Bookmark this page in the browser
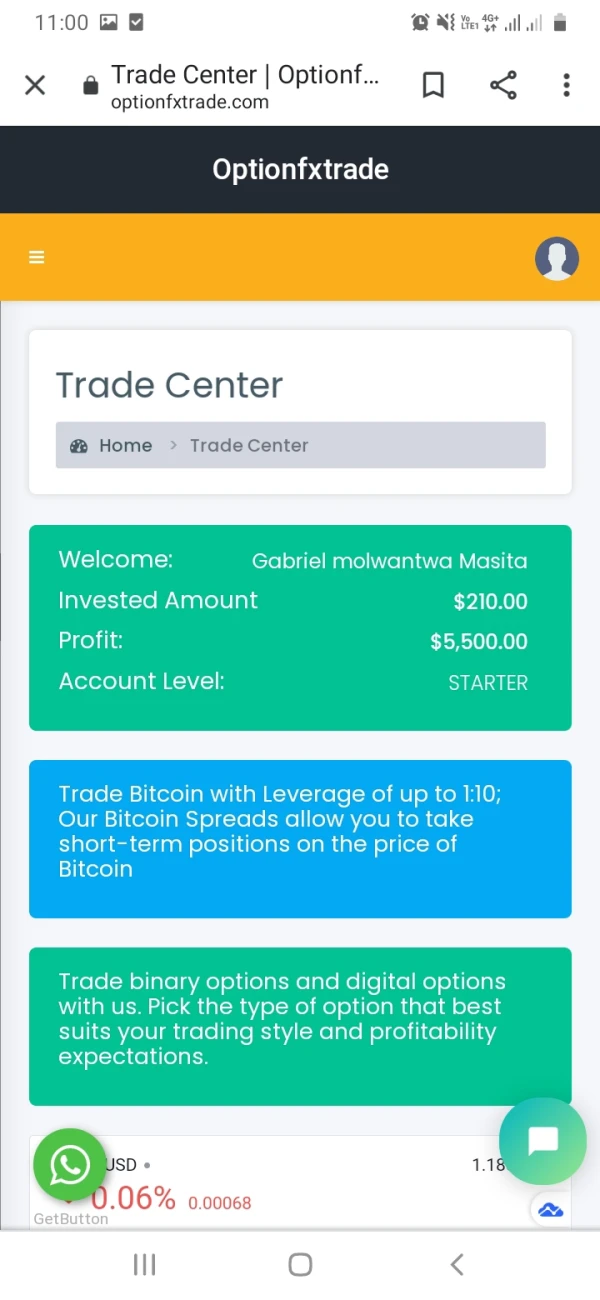This screenshot has height=1300, width=600. pyautogui.click(x=433, y=85)
